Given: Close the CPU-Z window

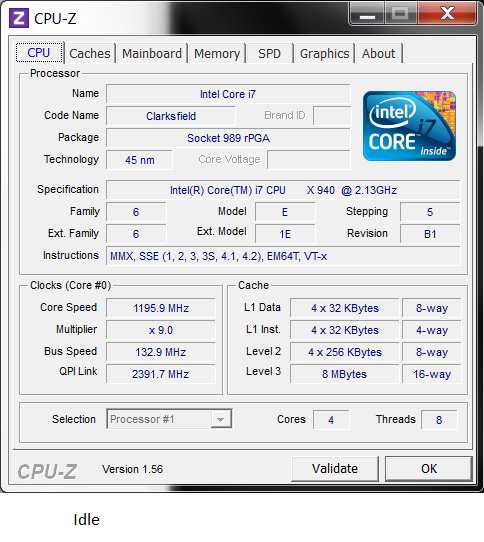Looking at the screenshot, I should 447,14.
